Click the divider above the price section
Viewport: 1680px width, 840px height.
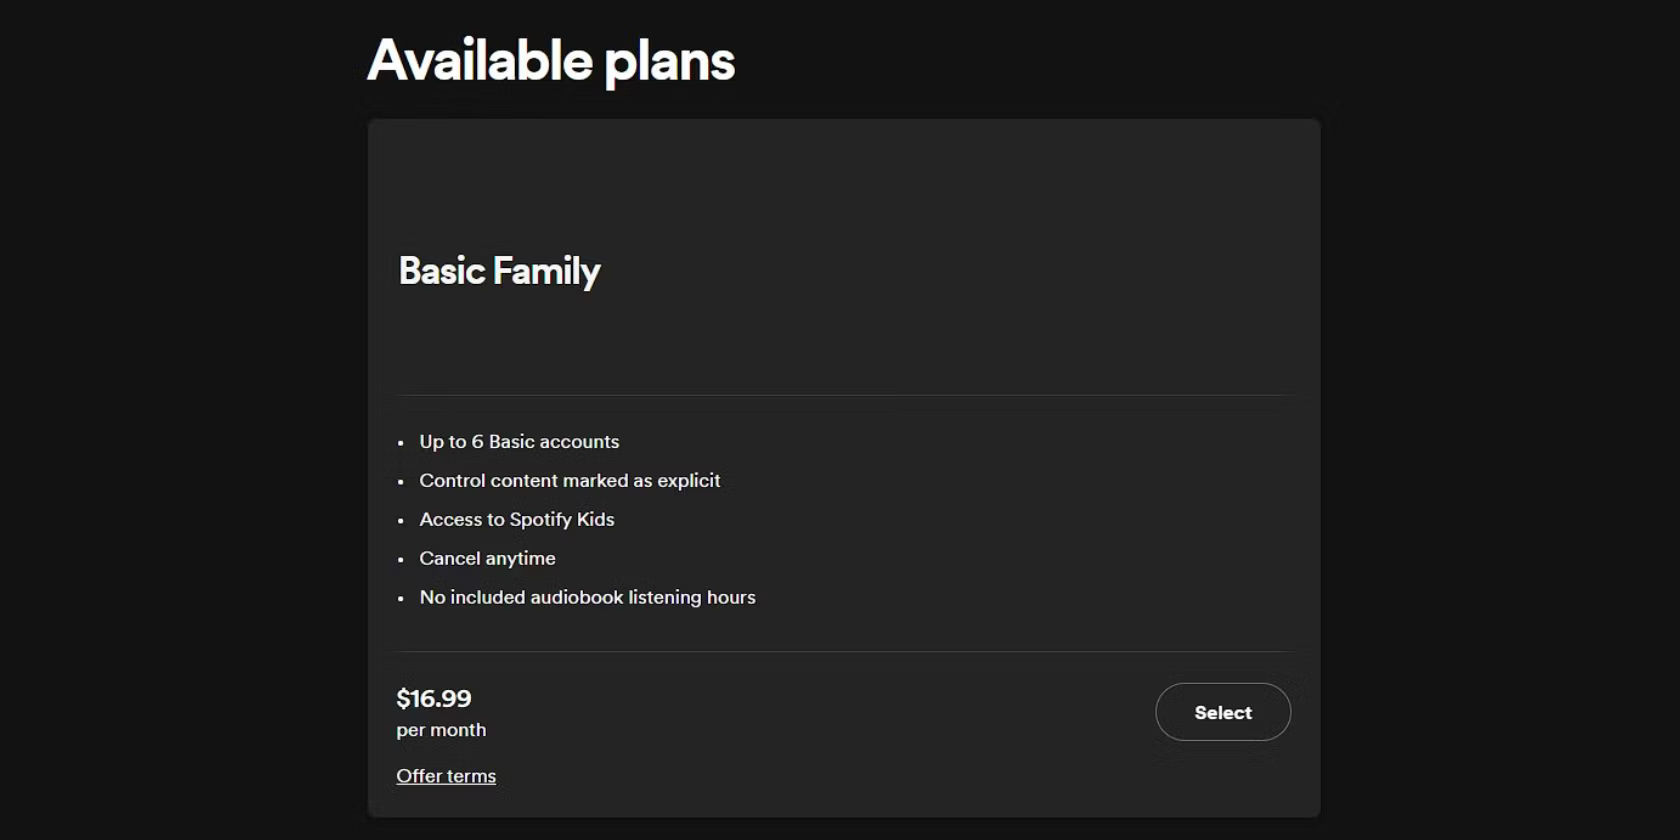844,648
